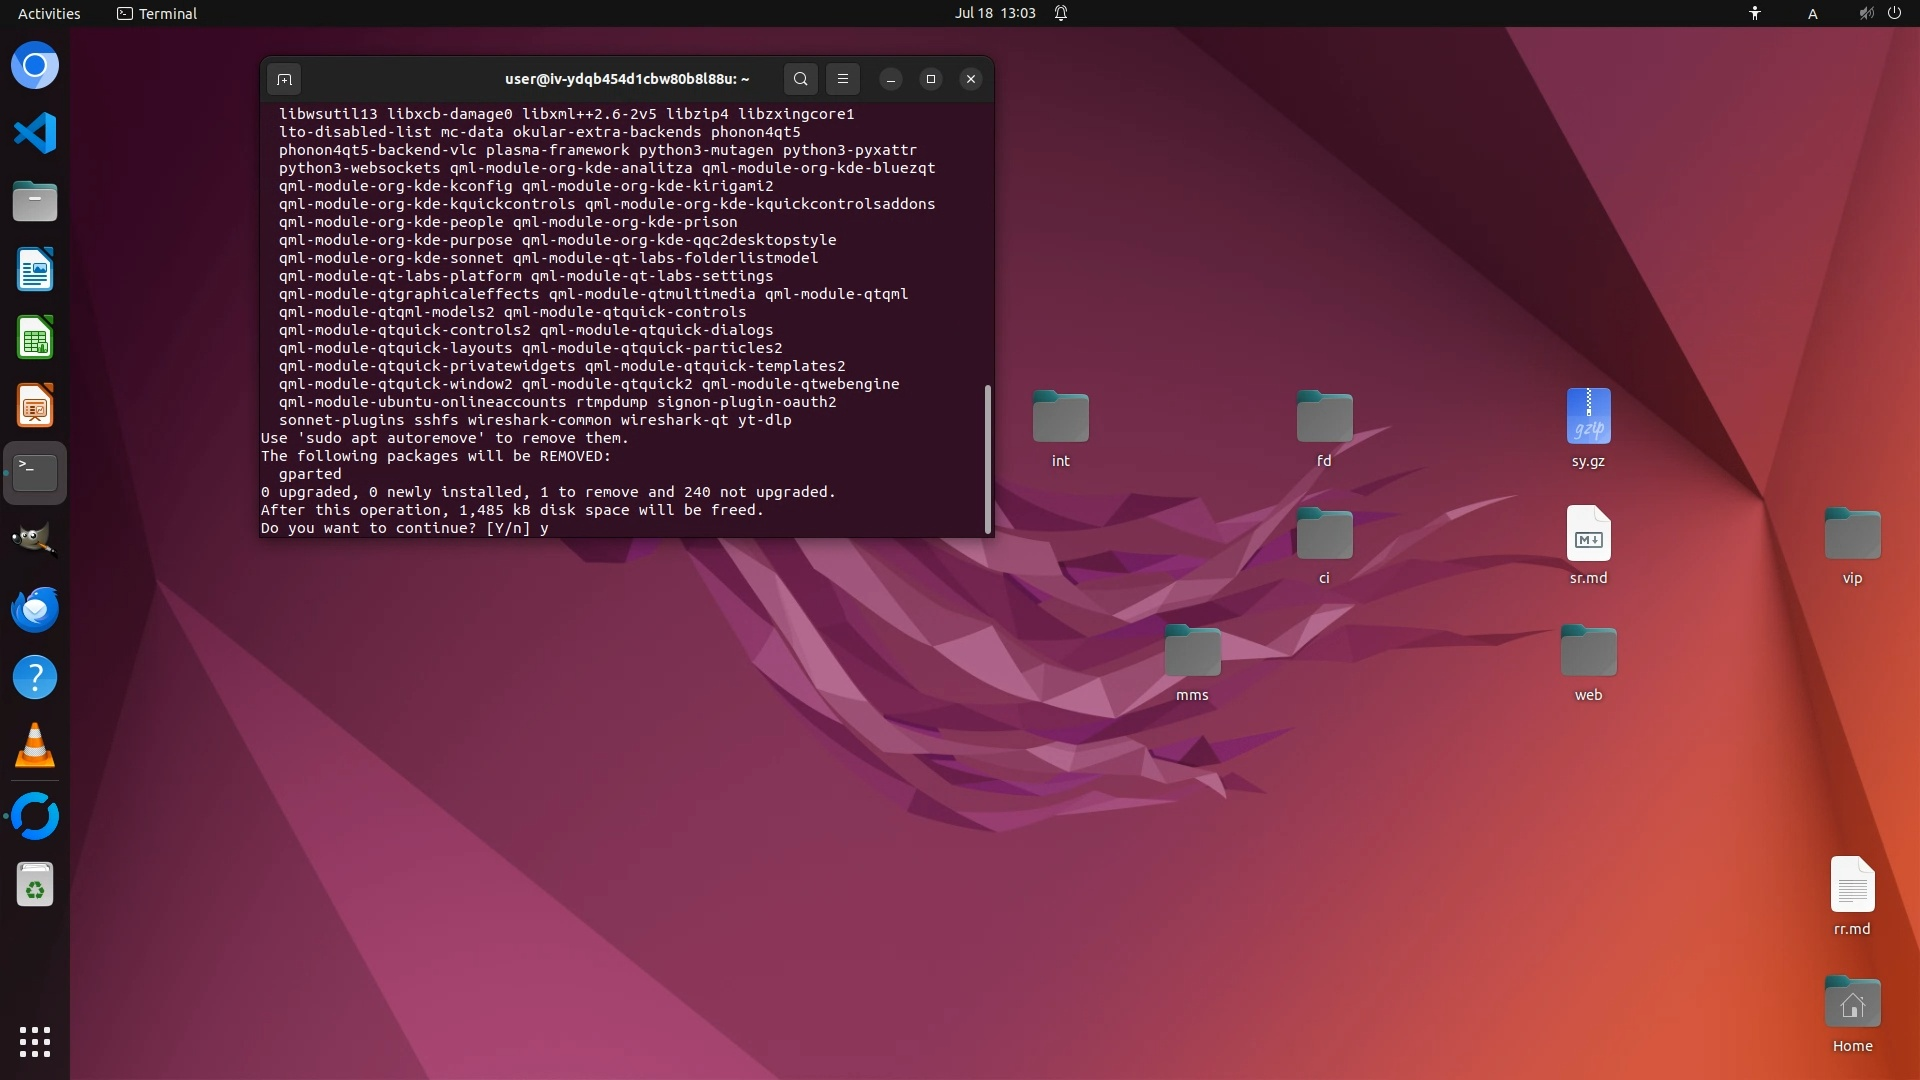This screenshot has width=1920, height=1080.
Task: Select the sy.gz archive on desktop
Action: (x=1588, y=417)
